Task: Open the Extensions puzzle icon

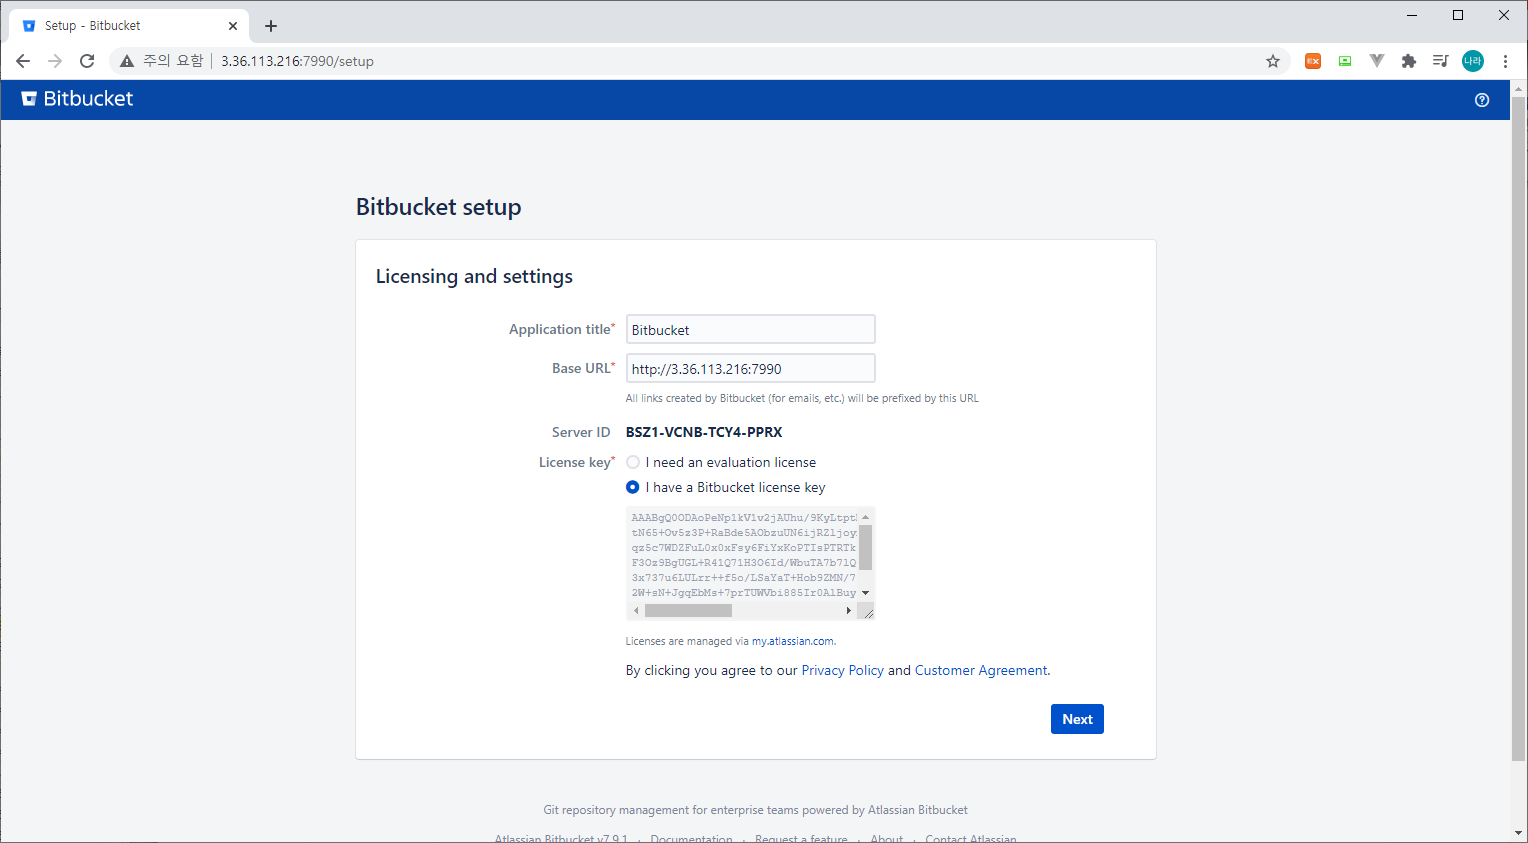Action: click(1409, 61)
